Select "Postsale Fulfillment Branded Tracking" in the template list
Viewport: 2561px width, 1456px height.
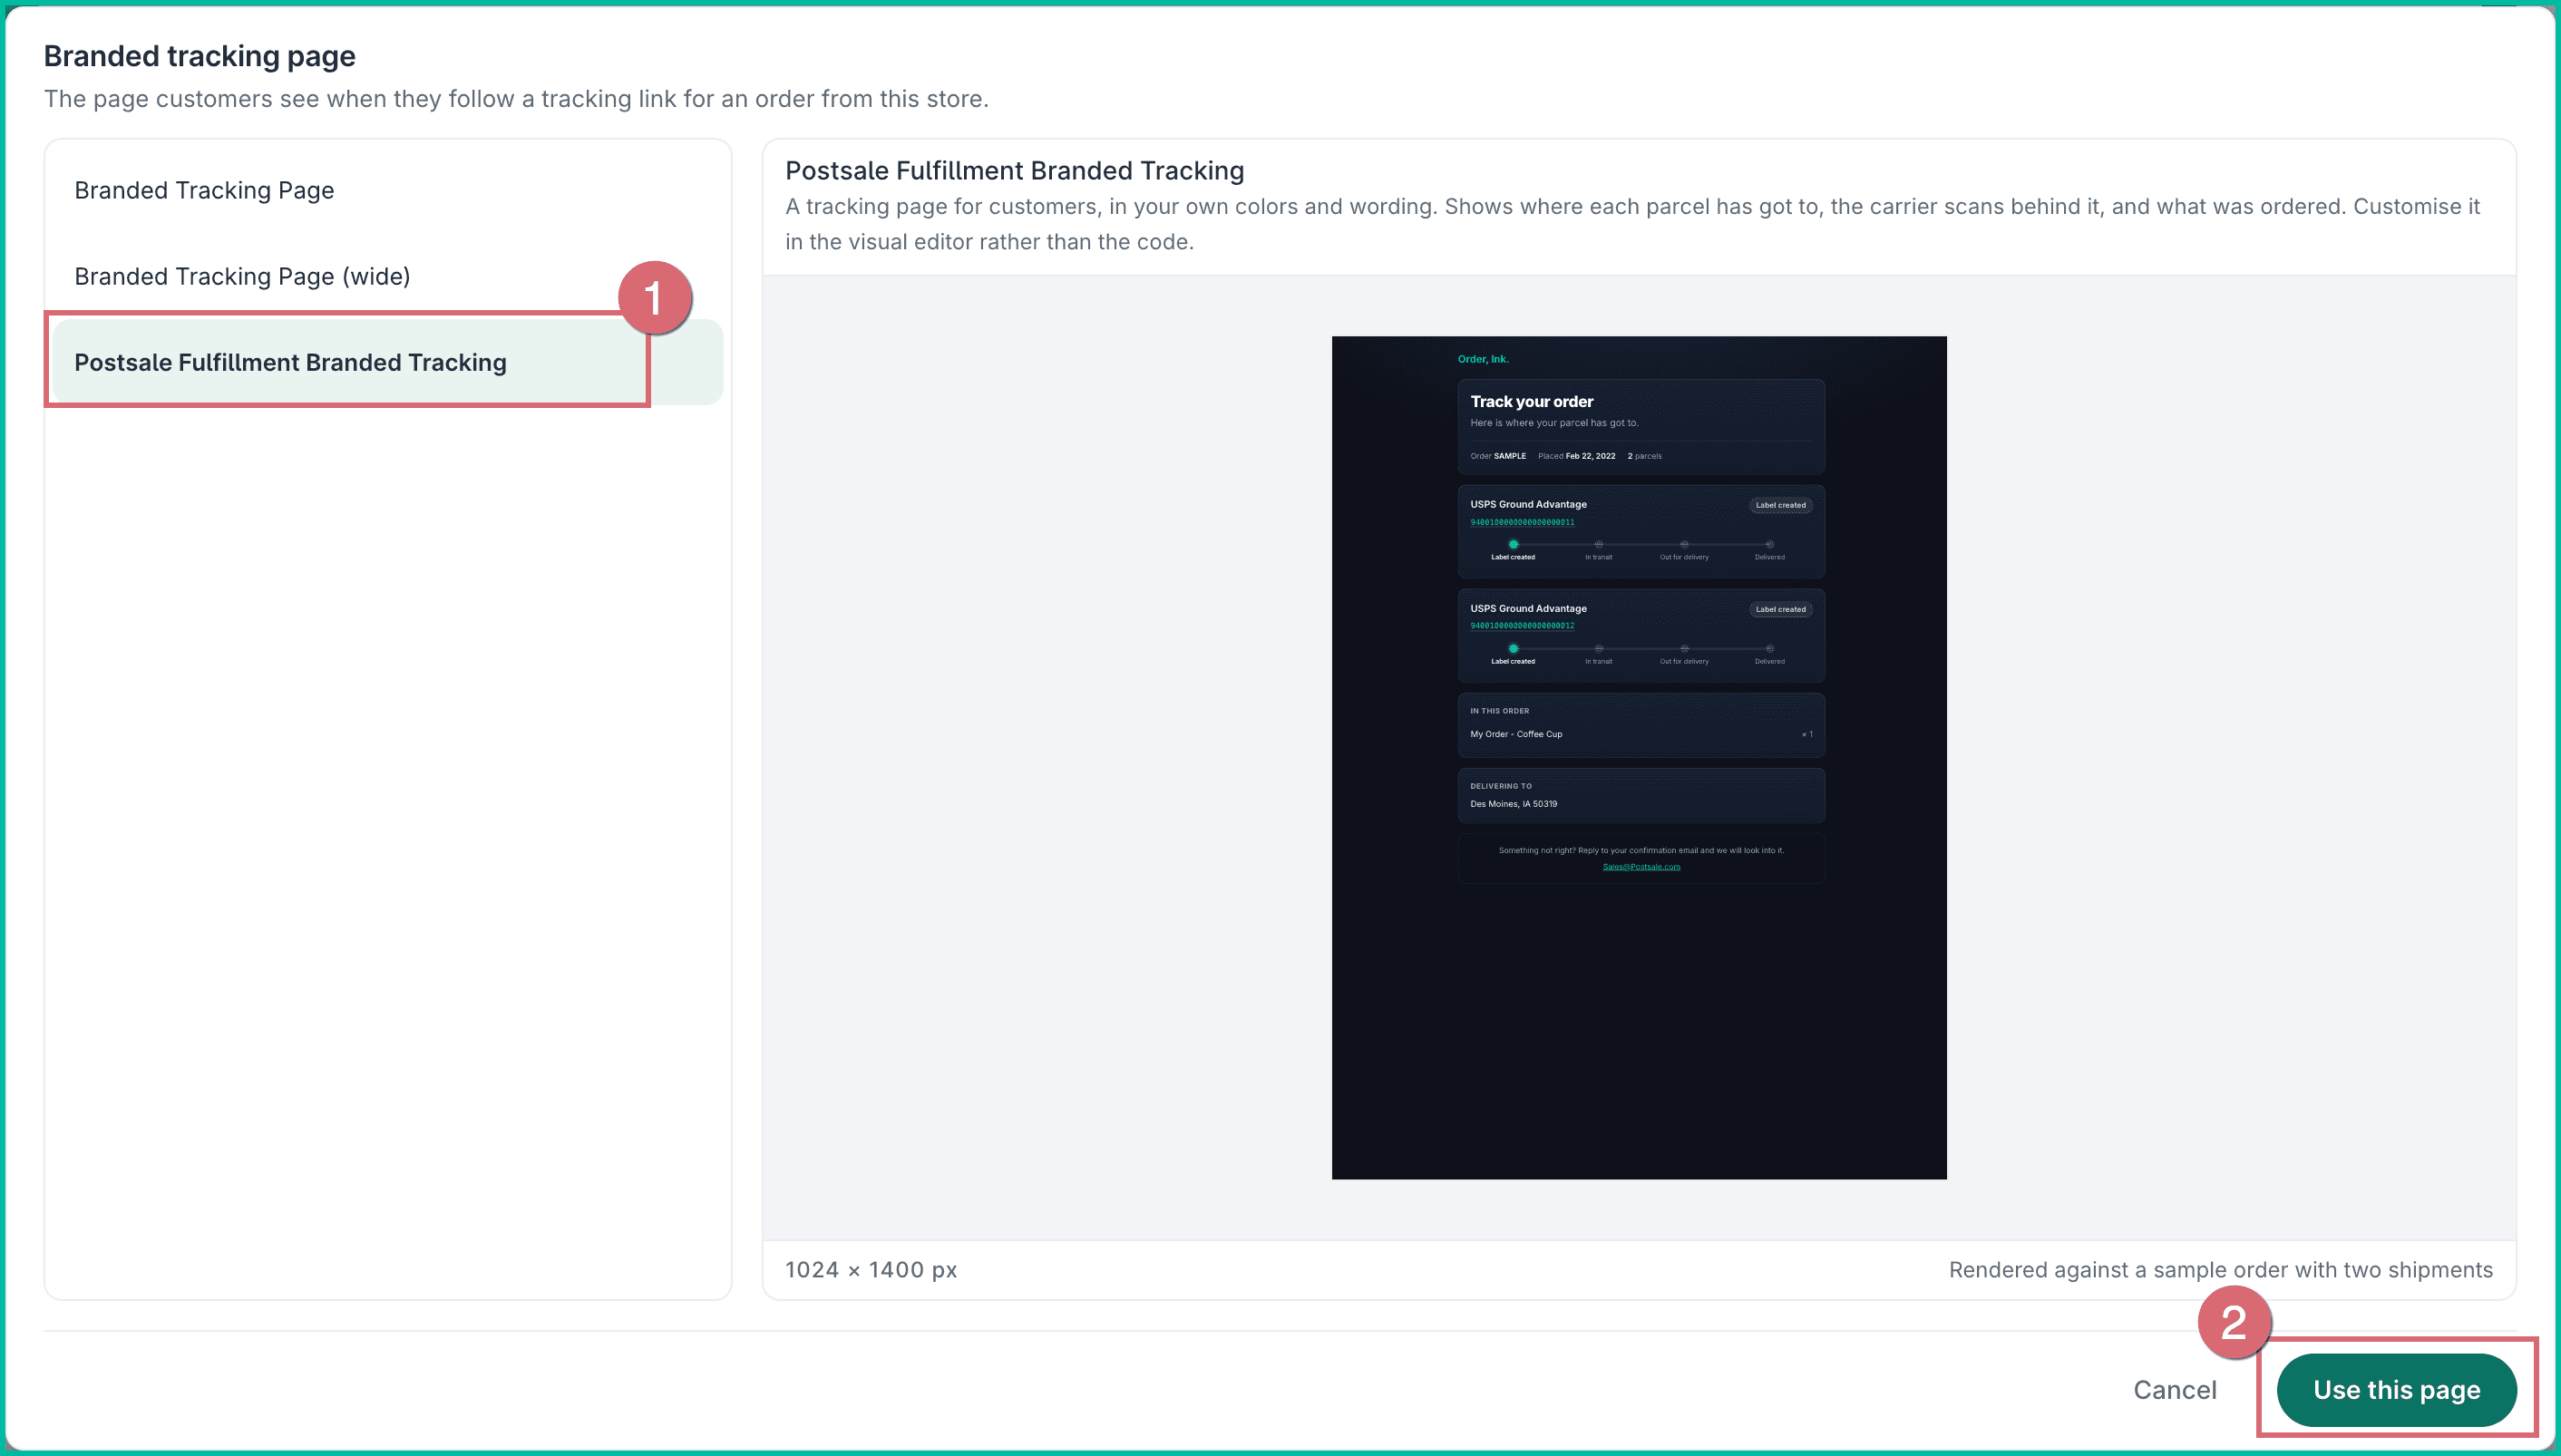point(387,362)
